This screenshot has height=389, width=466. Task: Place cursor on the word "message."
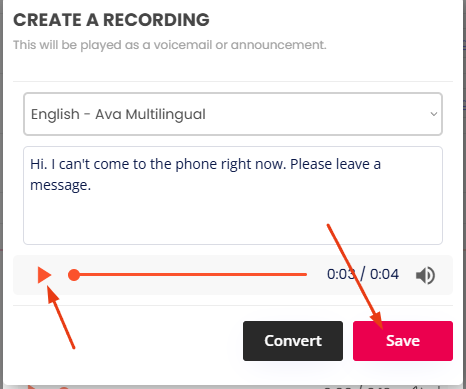click(60, 185)
